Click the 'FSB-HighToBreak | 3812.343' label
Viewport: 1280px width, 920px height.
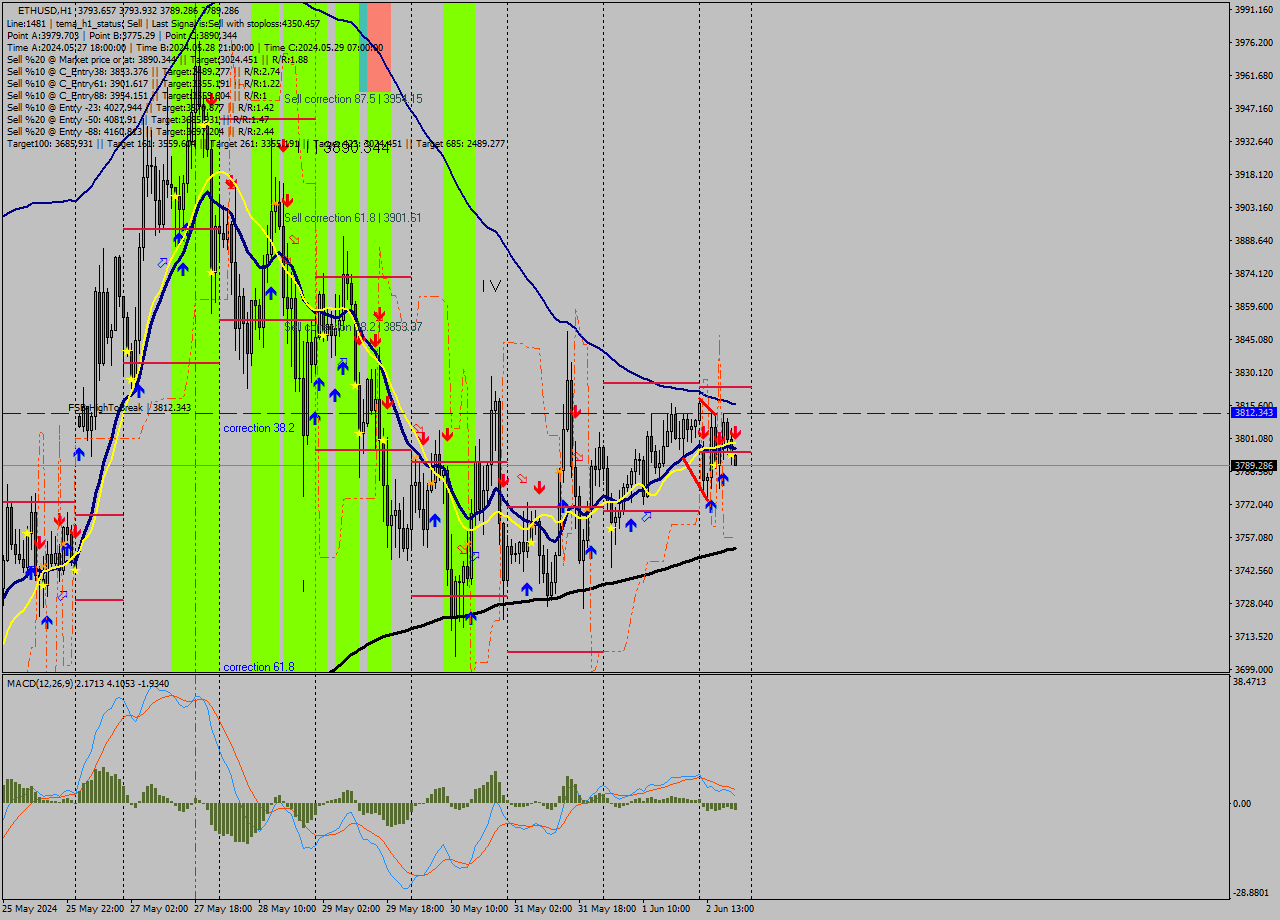tap(129, 408)
